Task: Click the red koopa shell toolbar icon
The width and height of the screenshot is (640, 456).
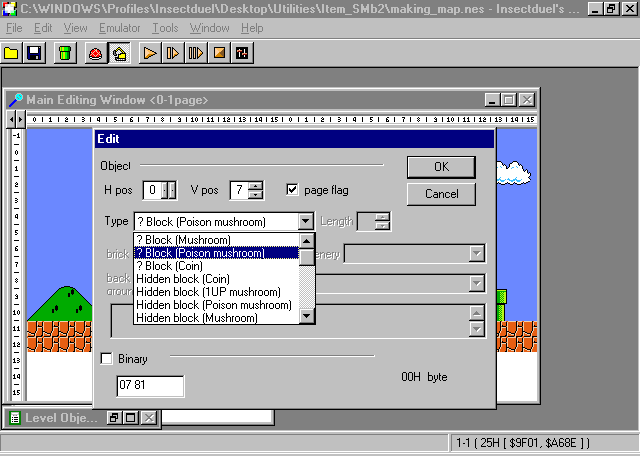Action: tap(96, 52)
